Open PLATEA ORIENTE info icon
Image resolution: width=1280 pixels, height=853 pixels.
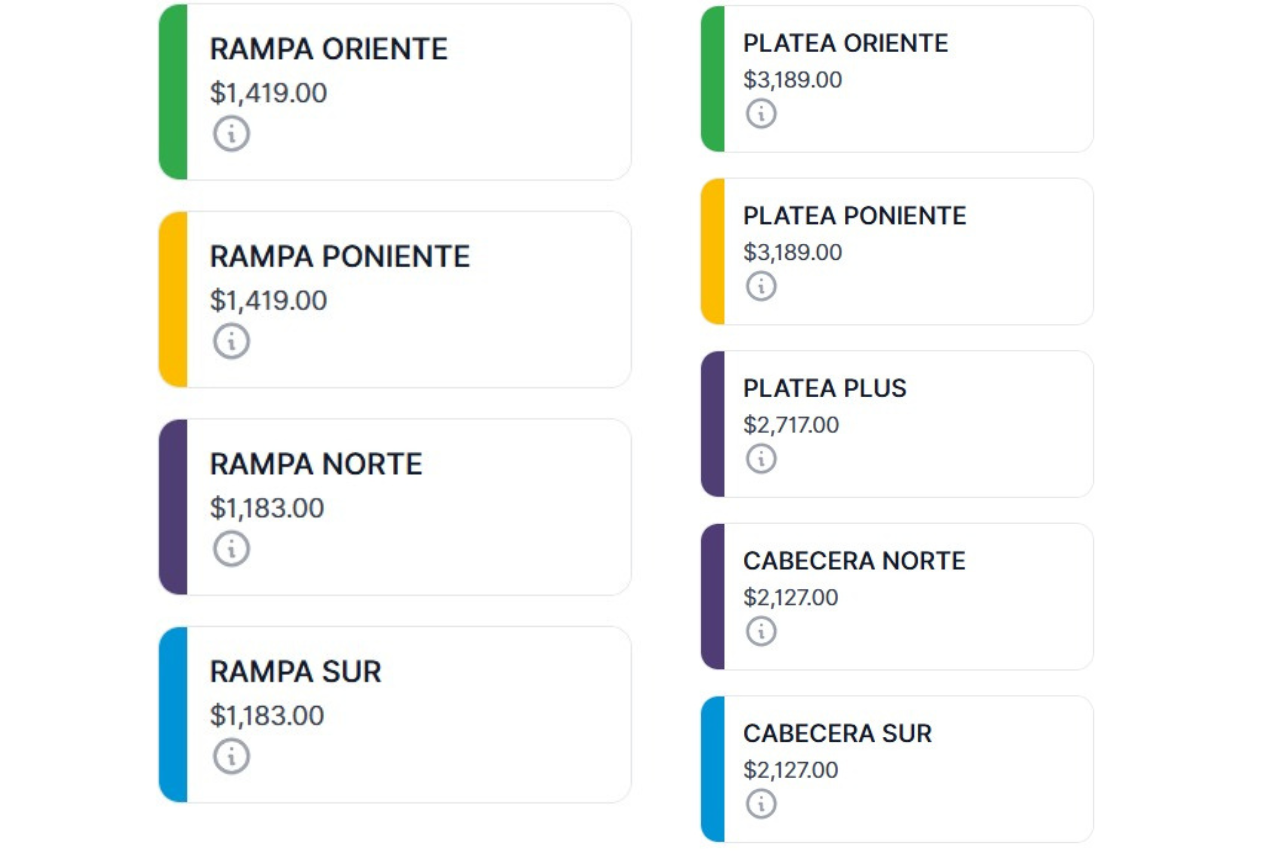tap(761, 114)
